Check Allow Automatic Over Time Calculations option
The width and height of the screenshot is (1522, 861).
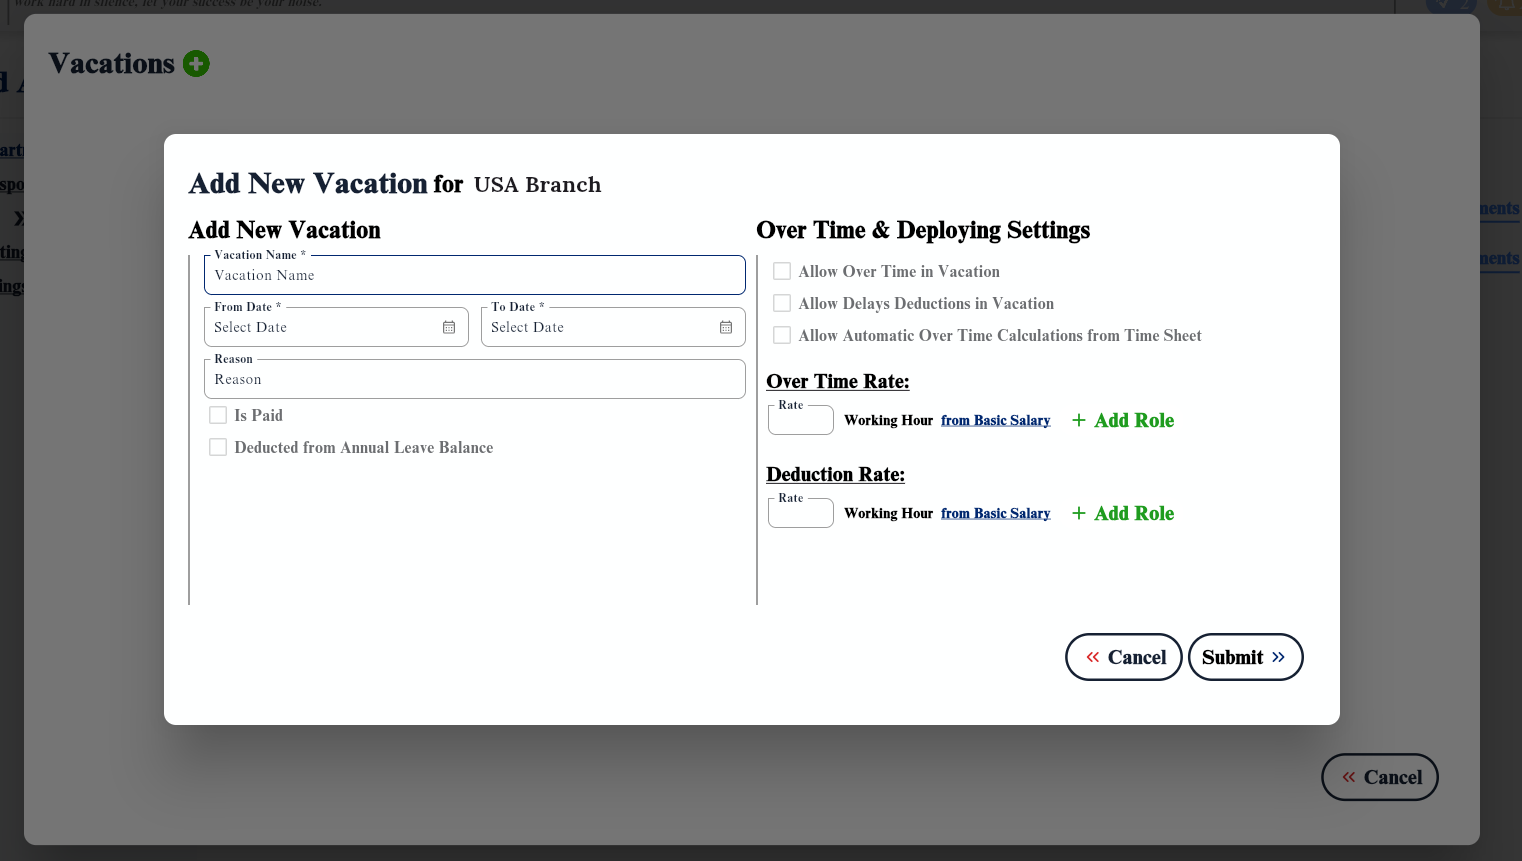782,335
